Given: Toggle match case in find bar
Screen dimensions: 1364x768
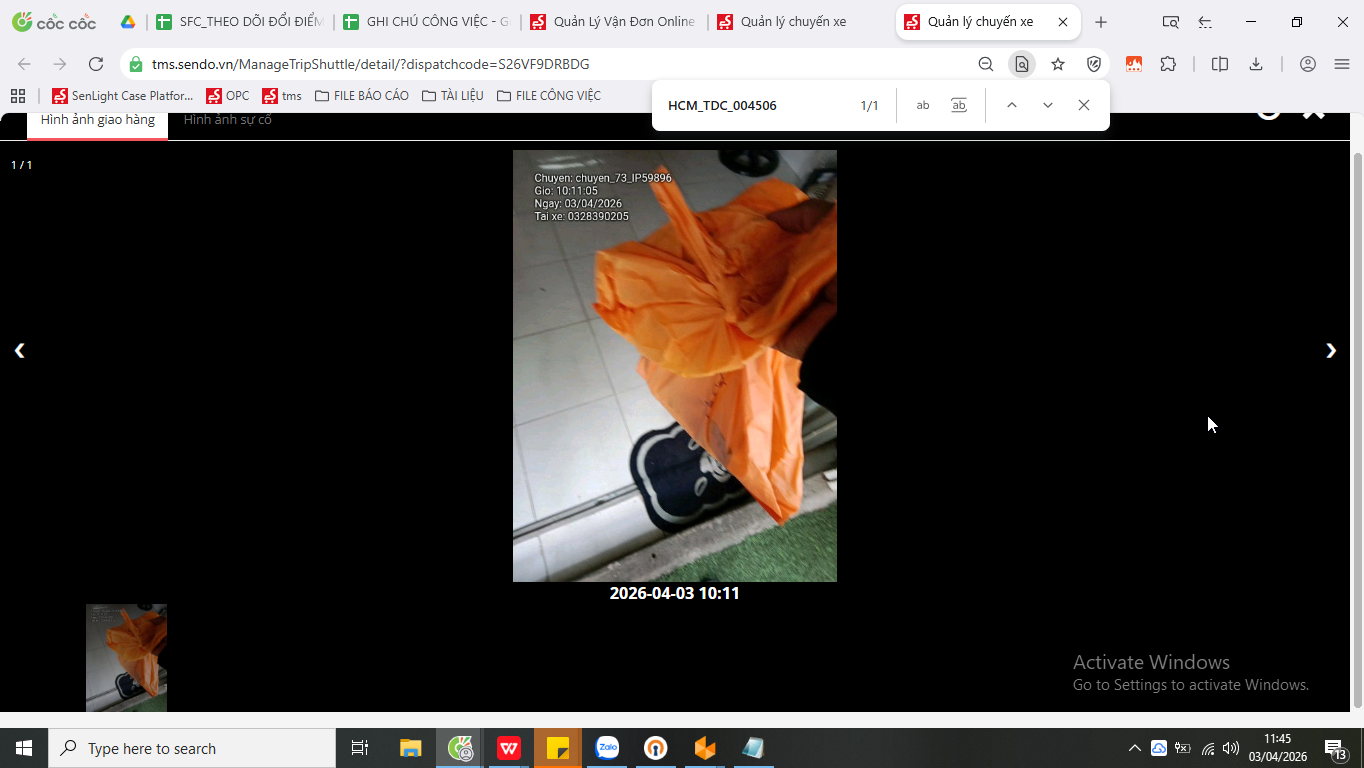Looking at the screenshot, I should click(x=923, y=105).
